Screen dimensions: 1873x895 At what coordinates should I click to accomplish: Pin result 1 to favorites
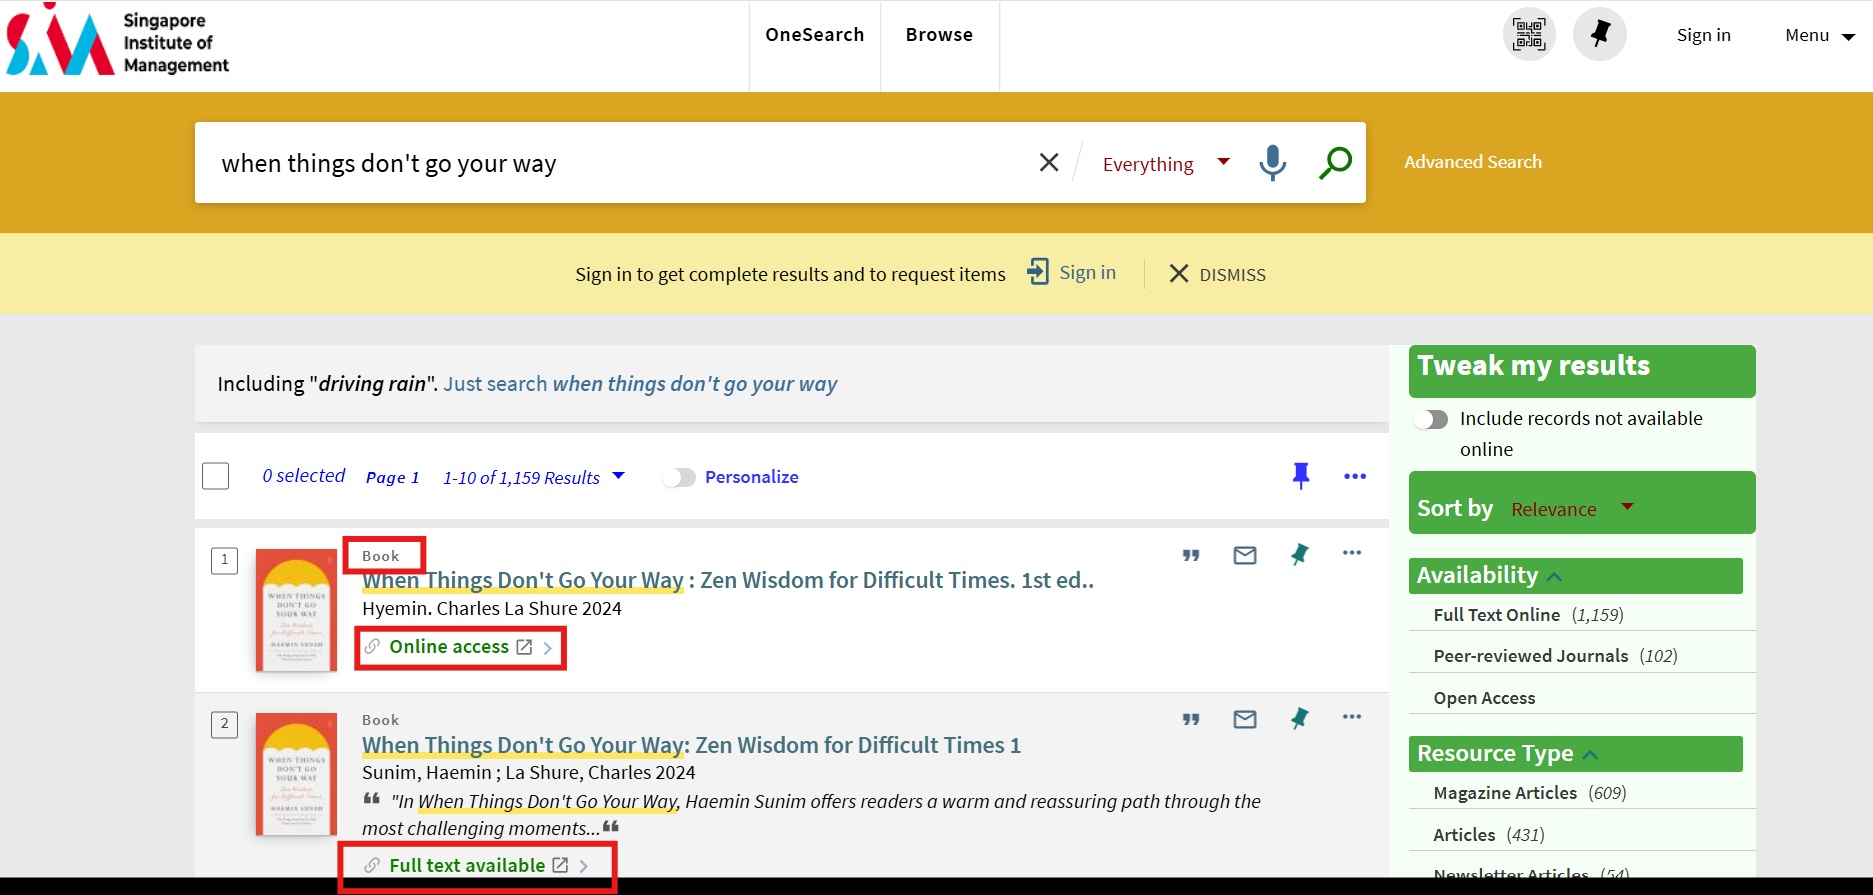click(1299, 554)
